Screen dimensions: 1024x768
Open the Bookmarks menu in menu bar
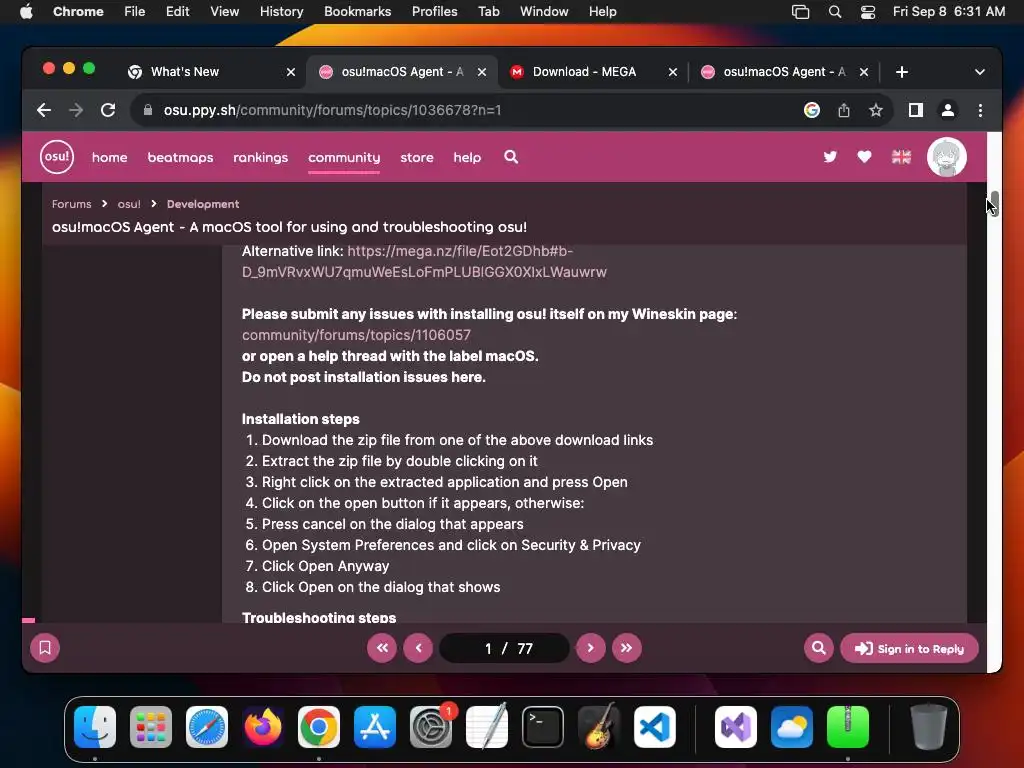coord(357,11)
